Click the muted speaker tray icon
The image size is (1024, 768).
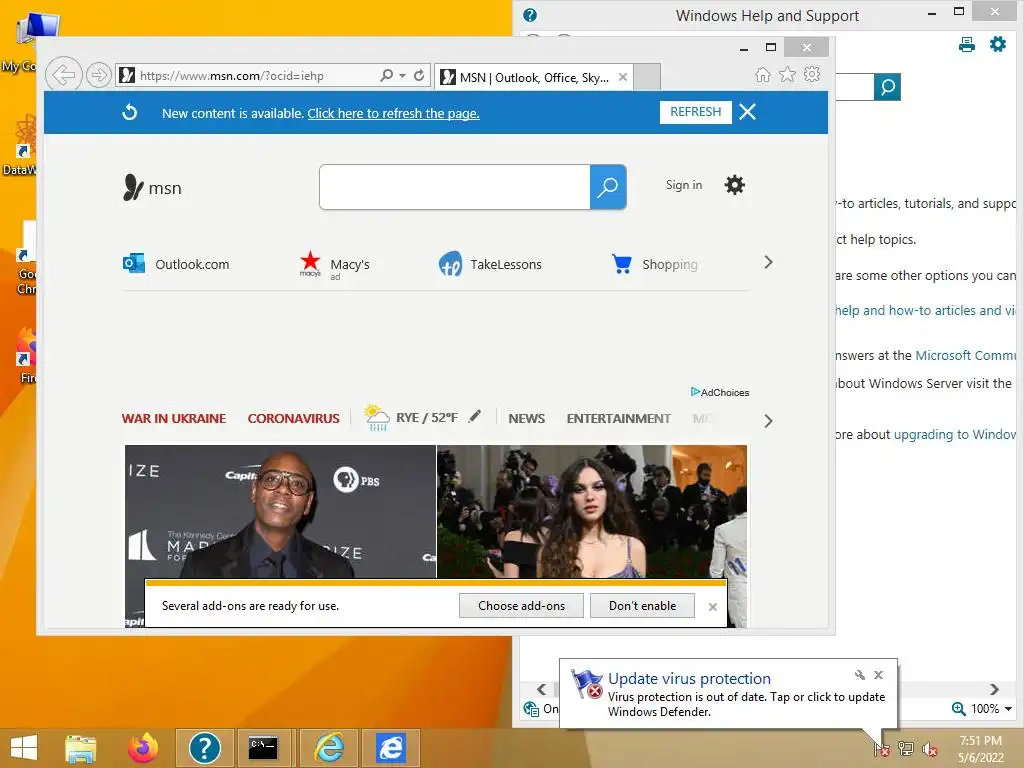pos(929,749)
